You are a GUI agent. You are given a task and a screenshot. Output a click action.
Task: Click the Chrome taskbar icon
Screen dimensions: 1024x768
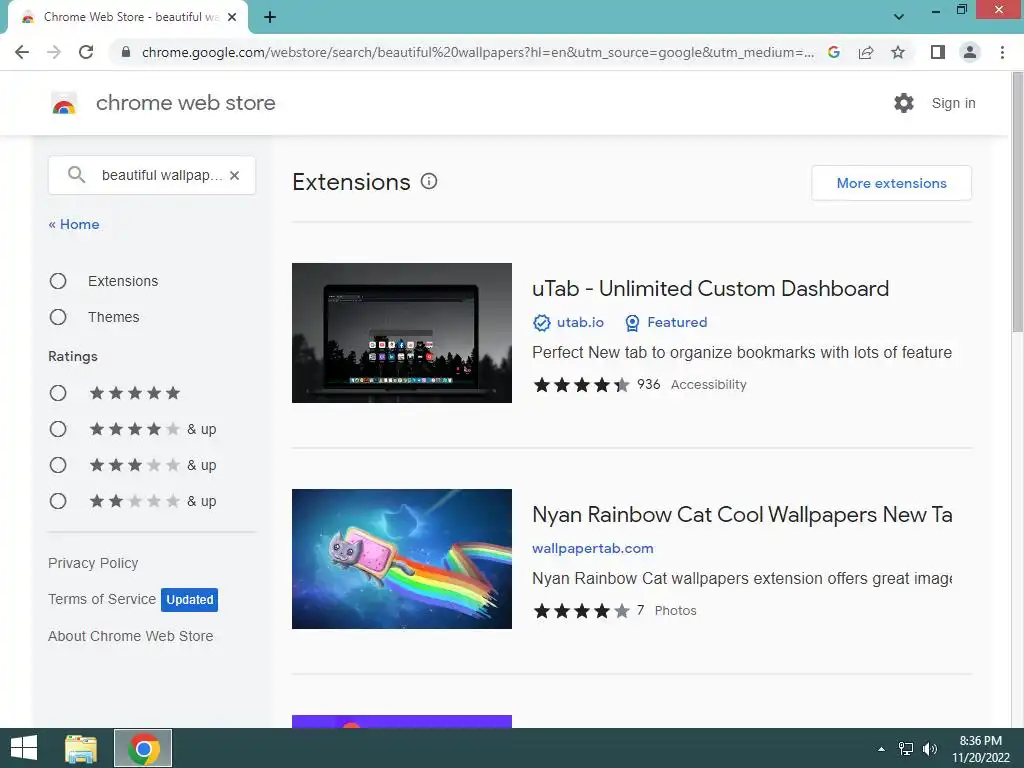tap(143, 748)
